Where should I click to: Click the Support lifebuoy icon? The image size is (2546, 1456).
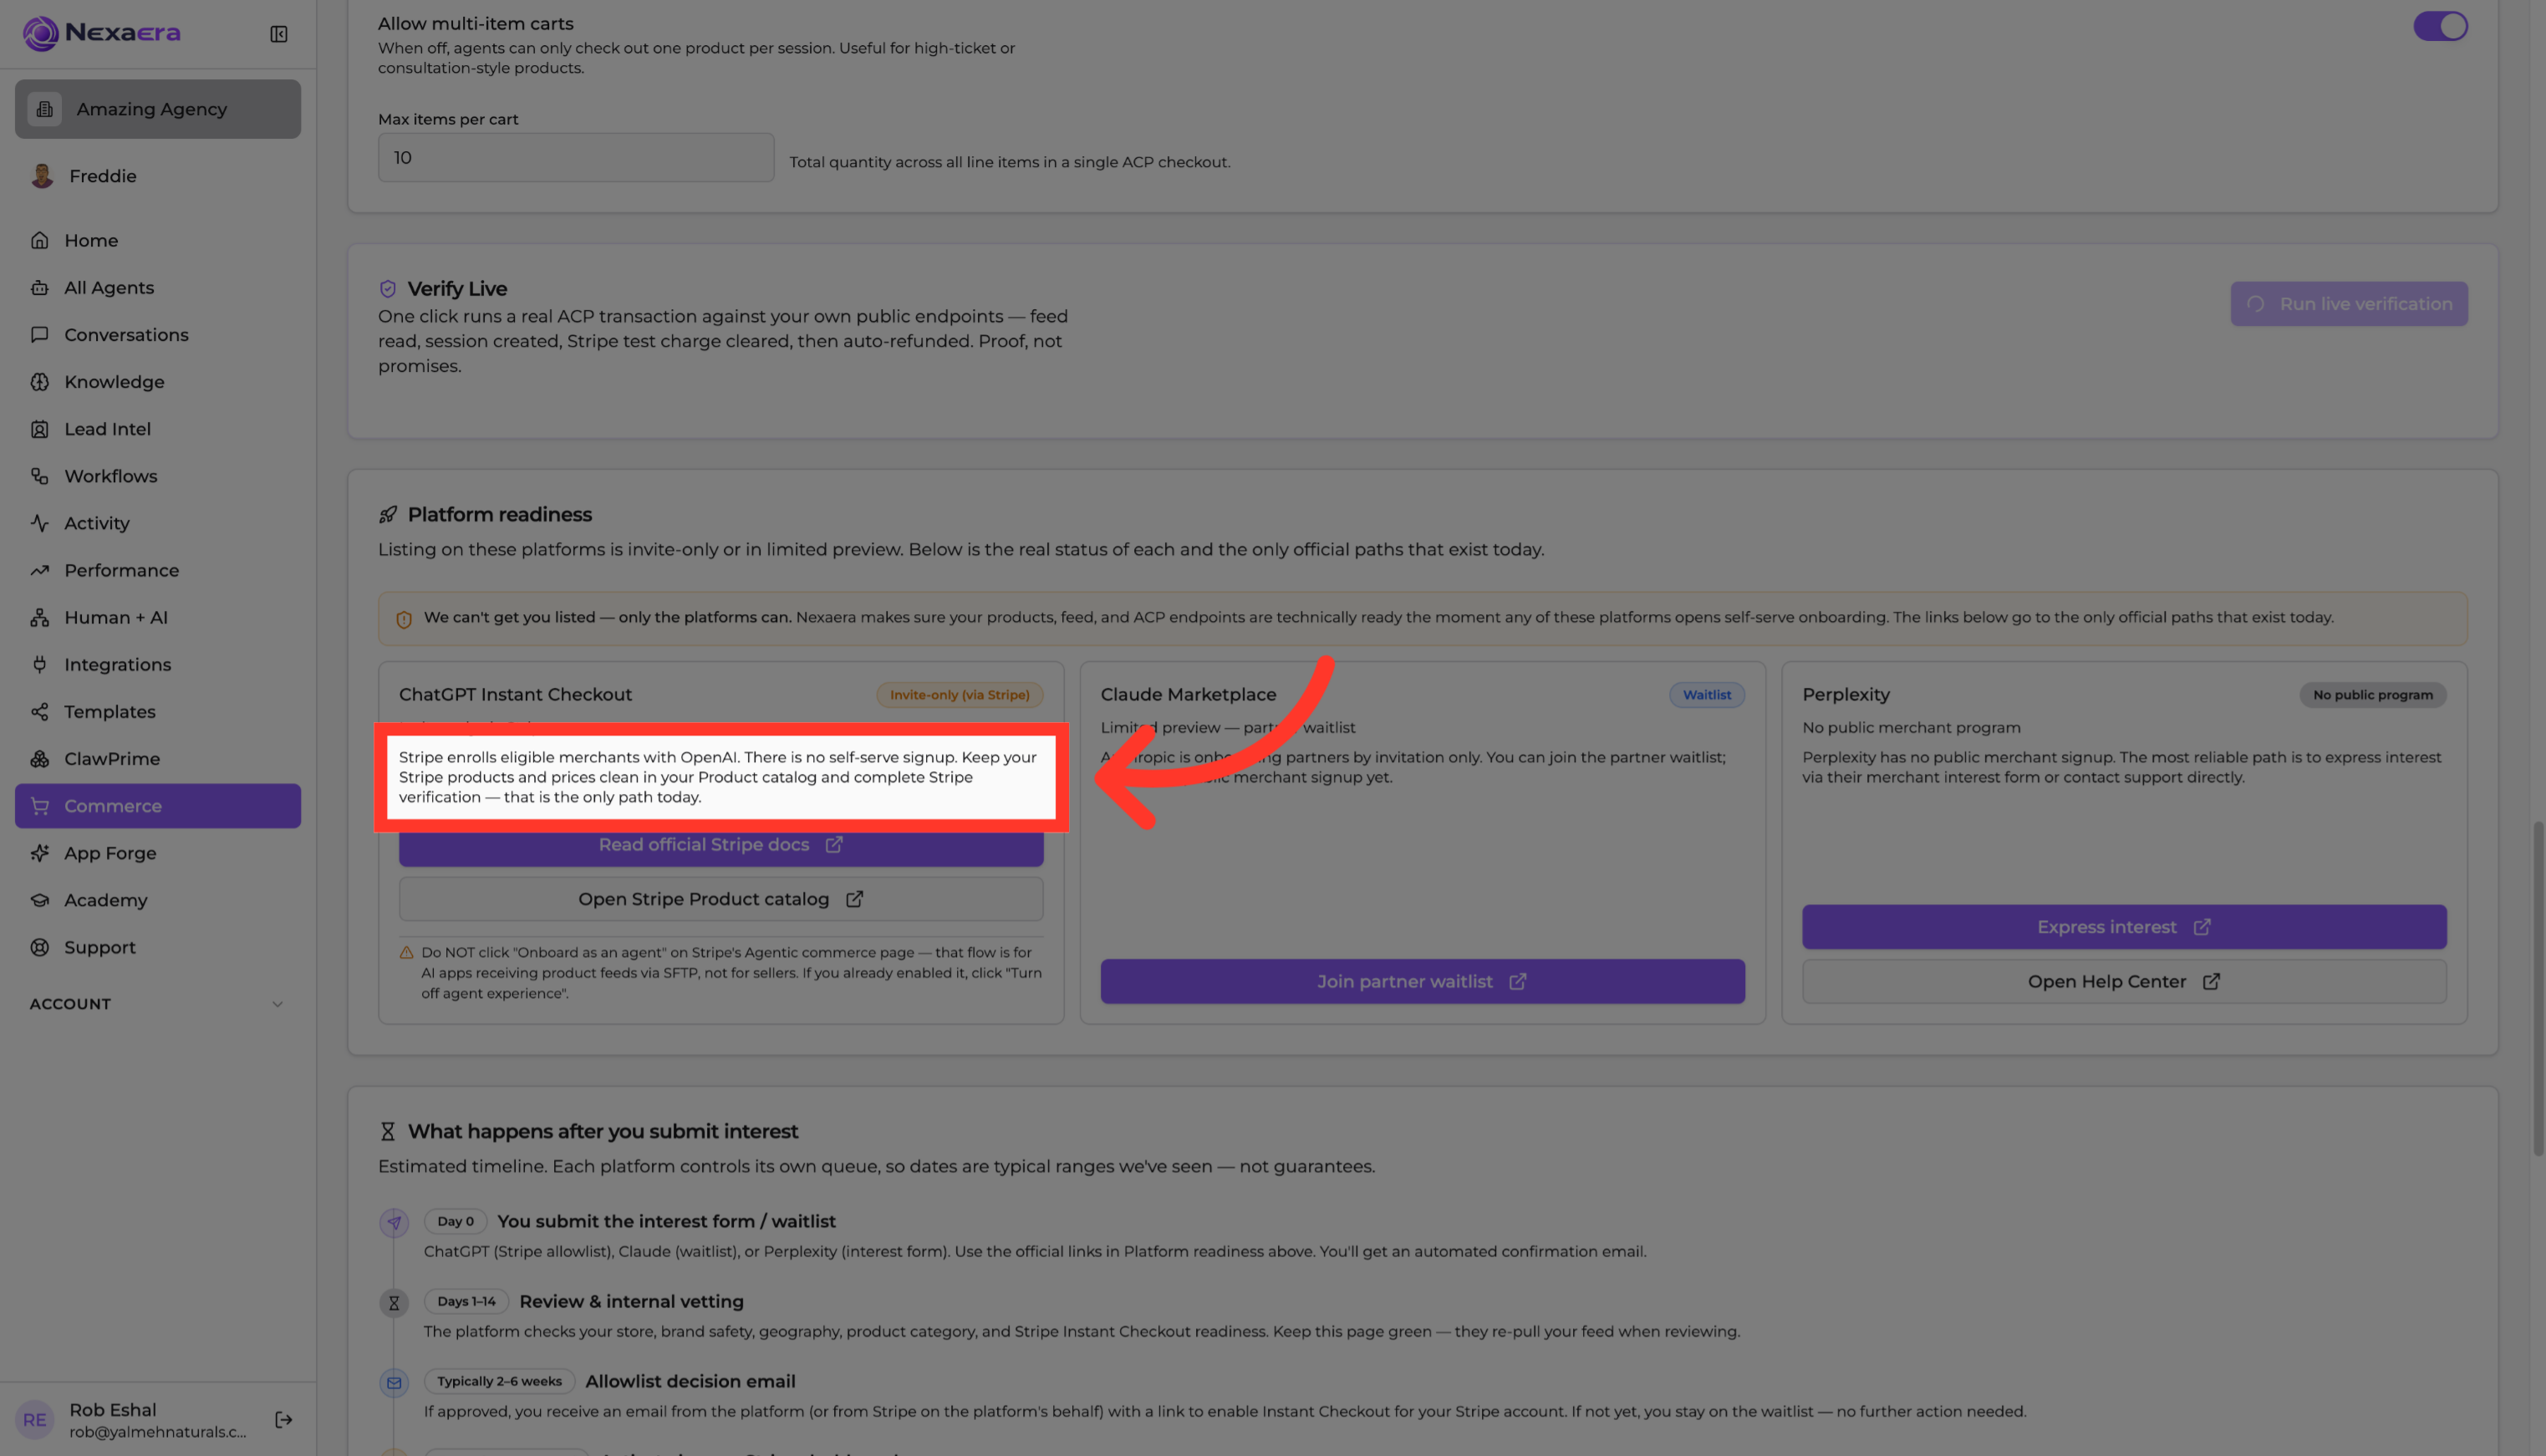(x=40, y=947)
